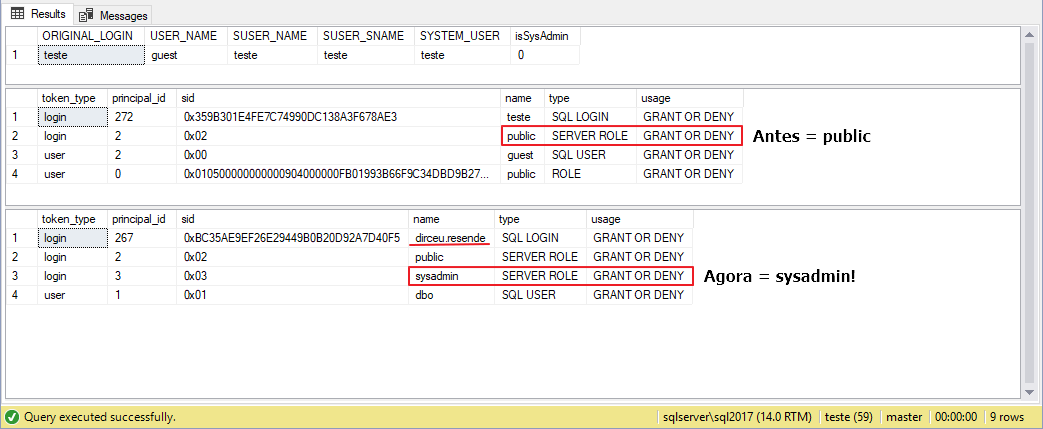Click the master database name in status bar
Image resolution: width=1043 pixels, height=429 pixels.
(x=903, y=417)
